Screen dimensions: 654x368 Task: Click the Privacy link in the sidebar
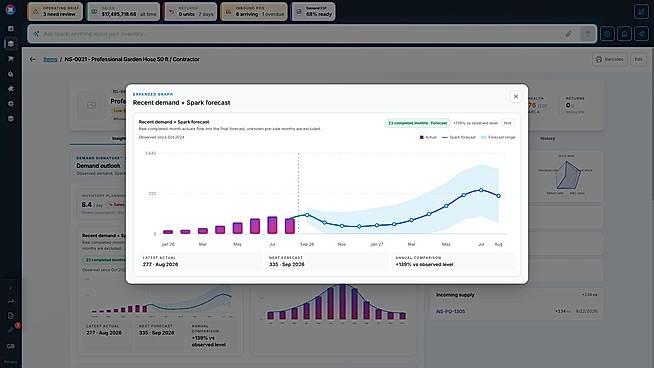coord(10,362)
